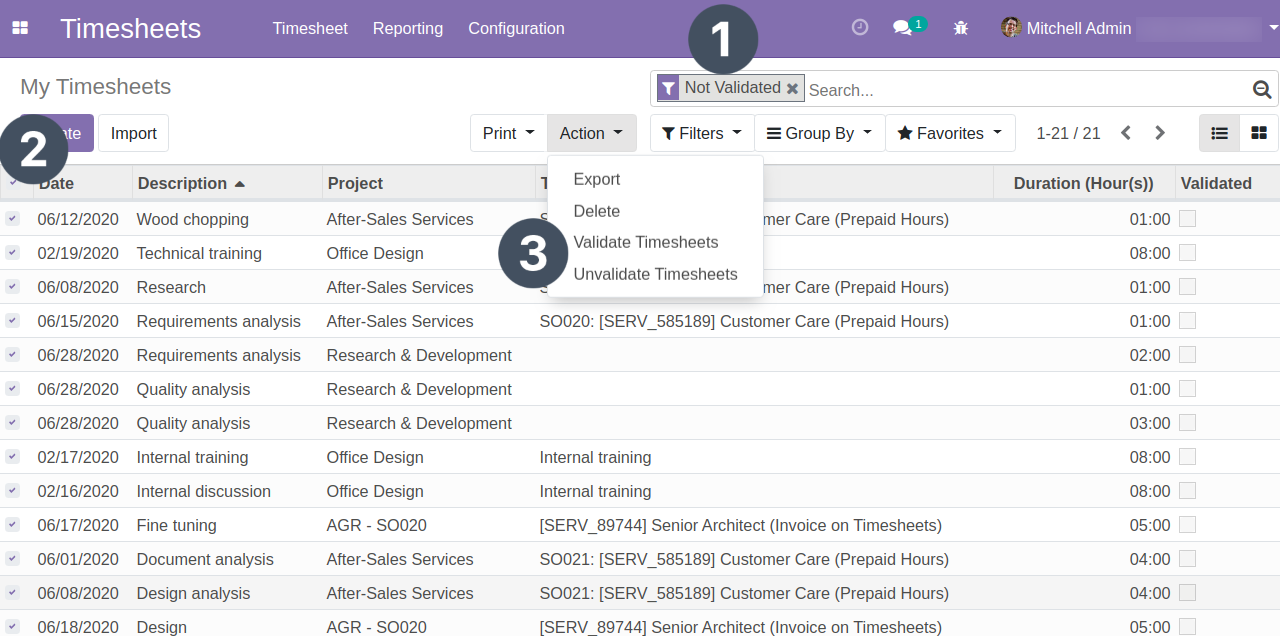The image size is (1280, 636).
Task: Select the Fine tuning row checkbox
Action: (12, 525)
